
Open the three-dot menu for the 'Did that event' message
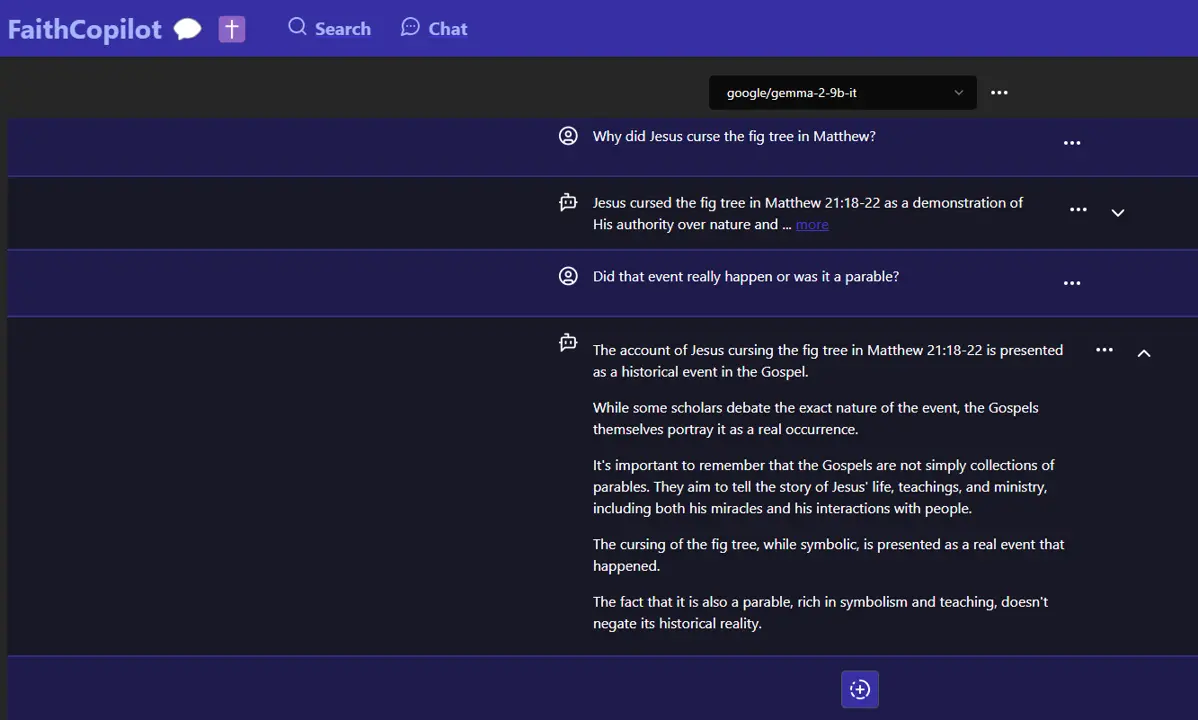(1072, 283)
